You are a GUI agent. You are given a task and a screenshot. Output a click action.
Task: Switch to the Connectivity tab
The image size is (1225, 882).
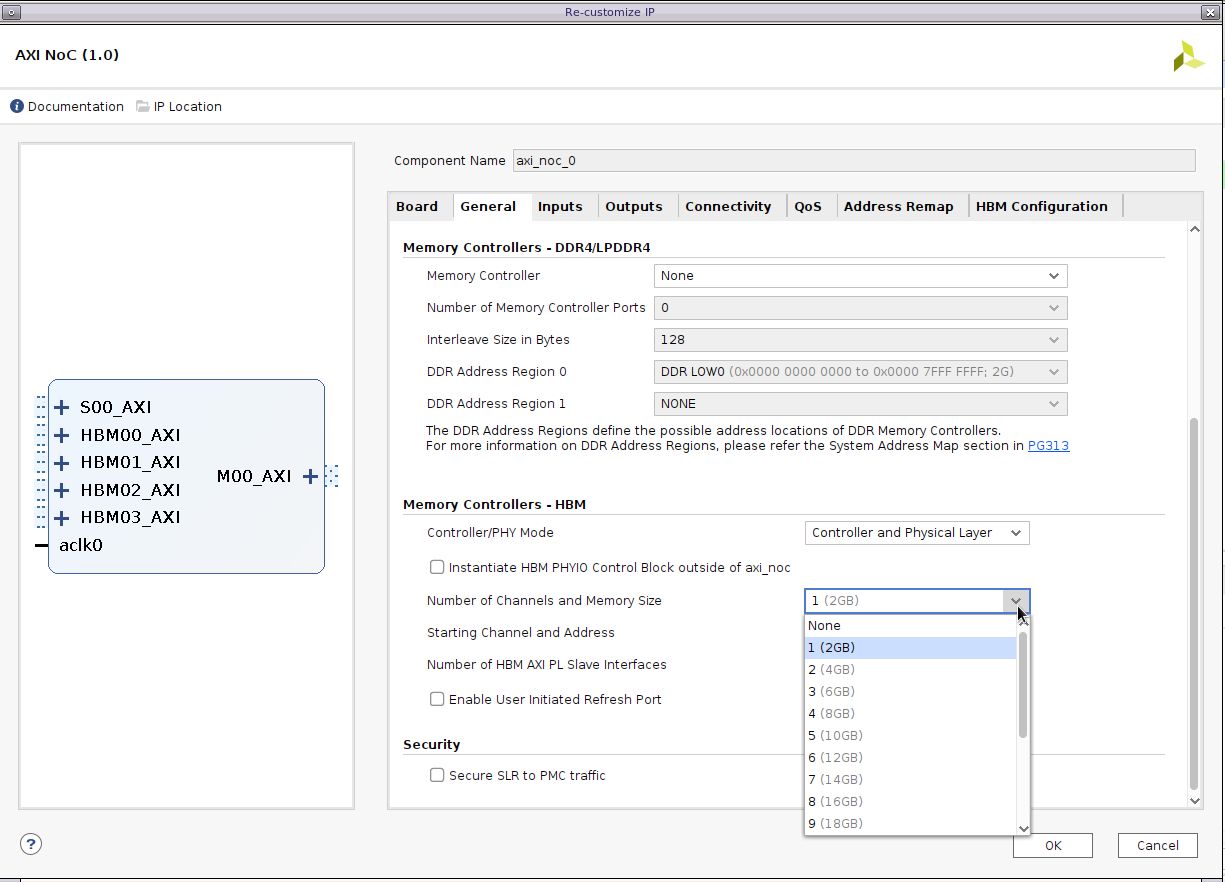point(727,207)
